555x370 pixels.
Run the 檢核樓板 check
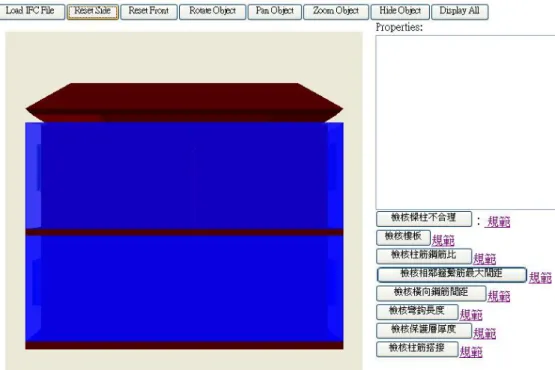tap(403, 238)
